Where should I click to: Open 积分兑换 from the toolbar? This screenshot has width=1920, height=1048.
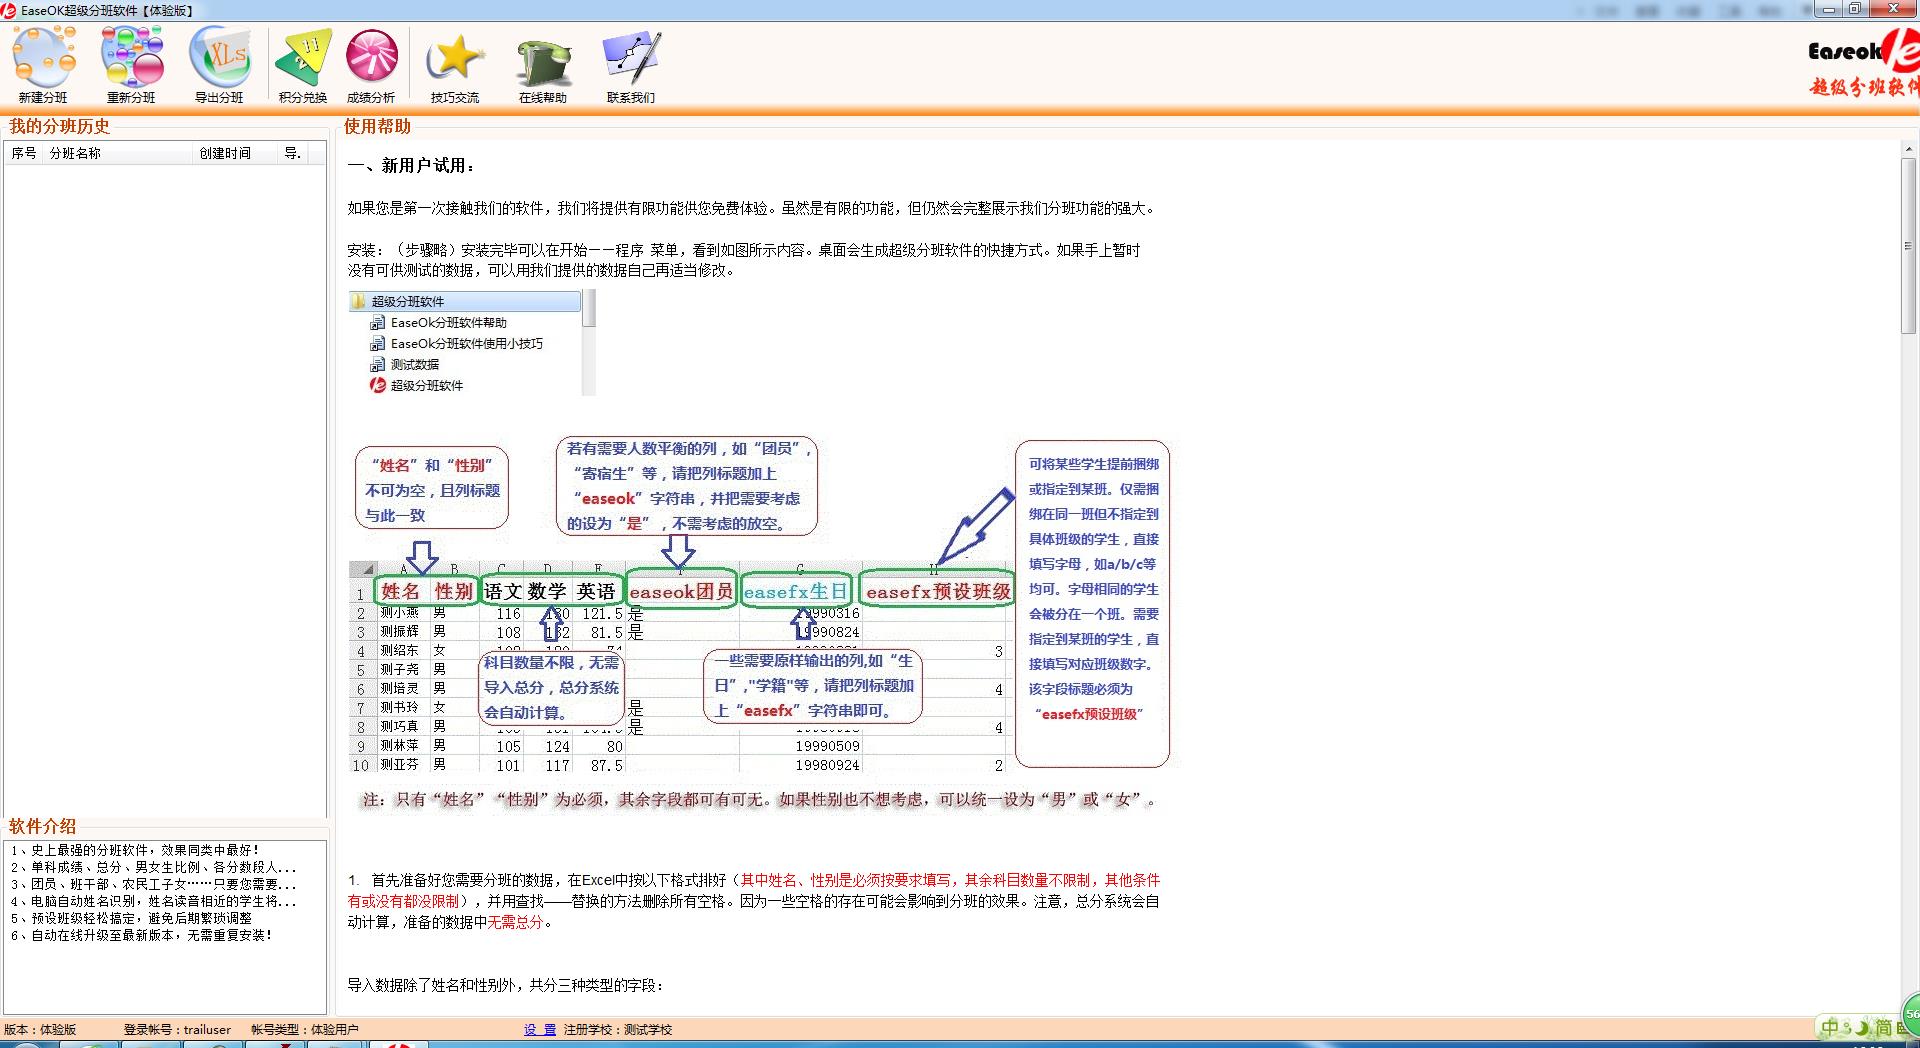pyautogui.click(x=303, y=65)
